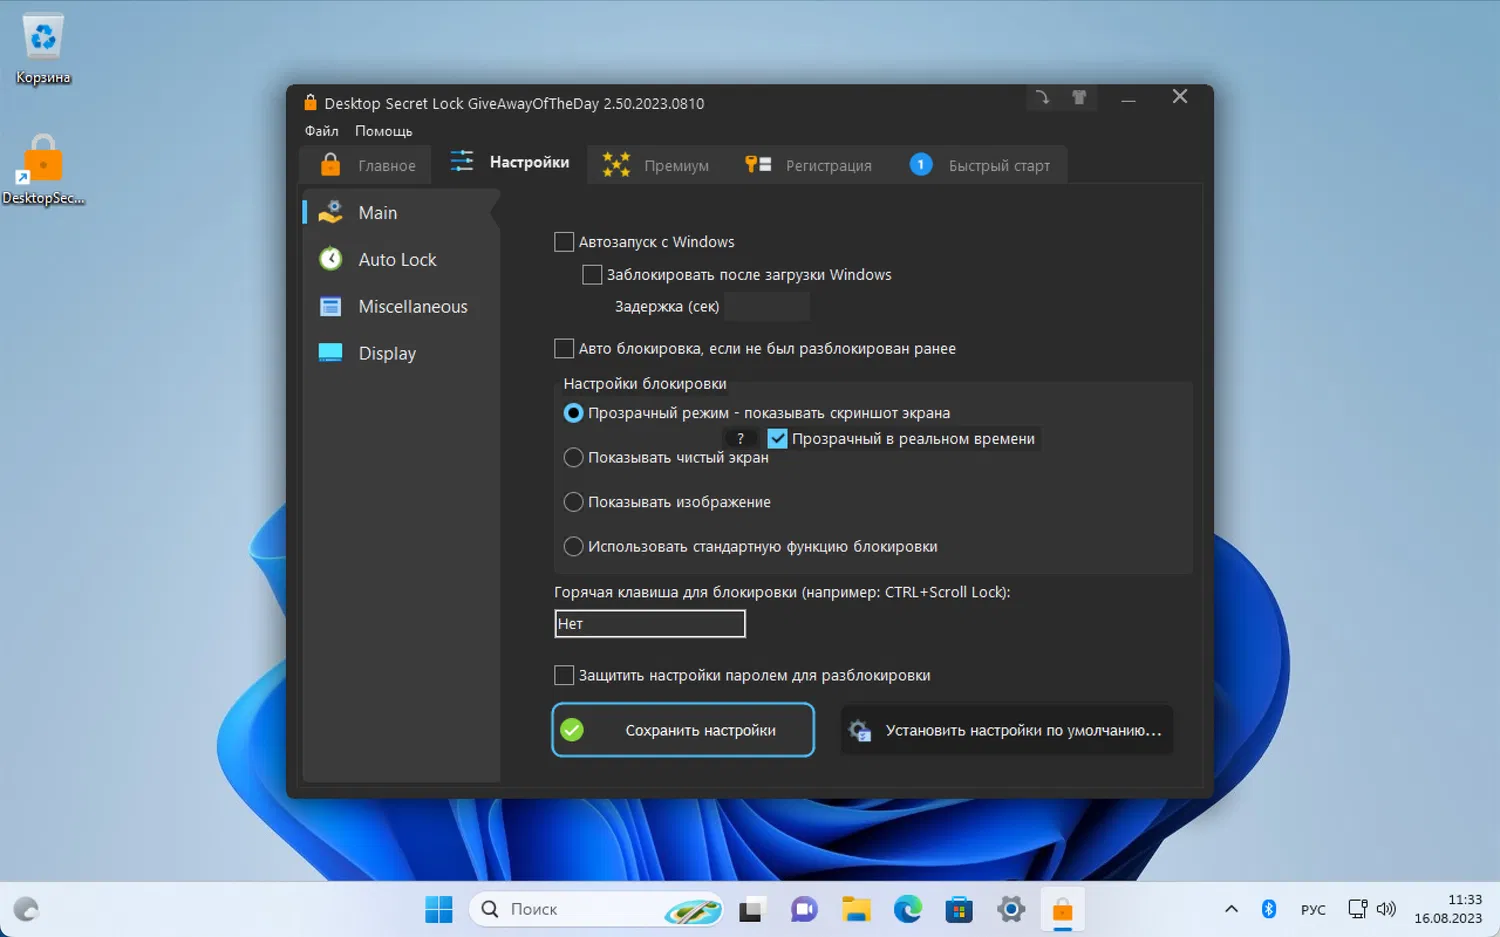The width and height of the screenshot is (1500, 937).
Task: Uncheck Прозрачный в реальном времени
Action: pyautogui.click(x=777, y=439)
